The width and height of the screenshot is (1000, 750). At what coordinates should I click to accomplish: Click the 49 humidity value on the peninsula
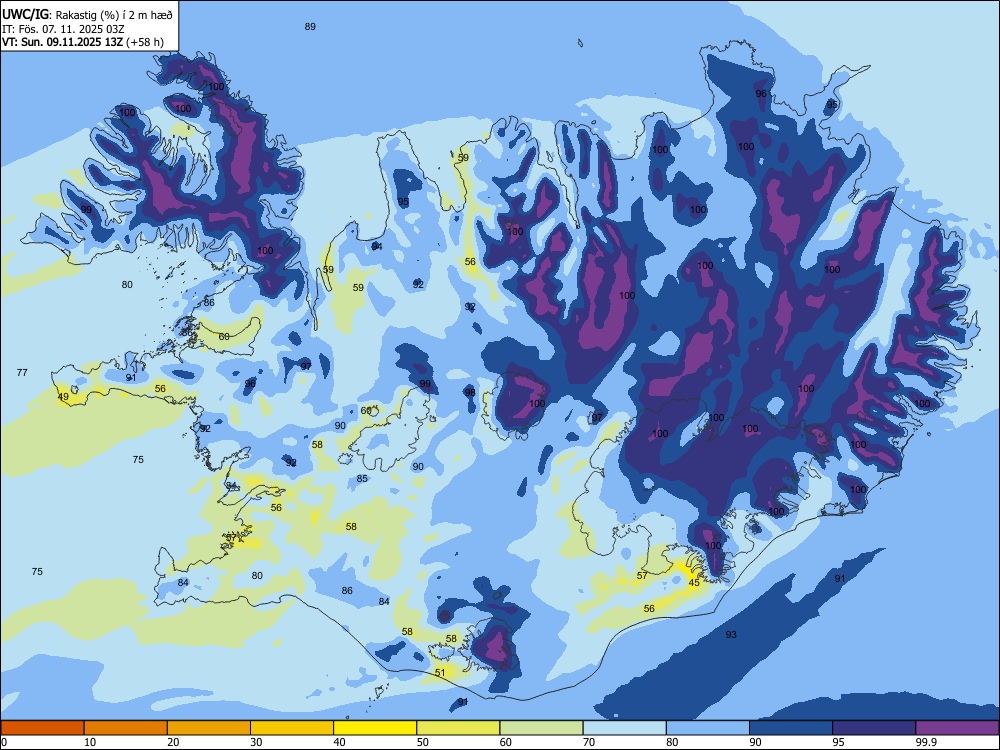pos(63,397)
